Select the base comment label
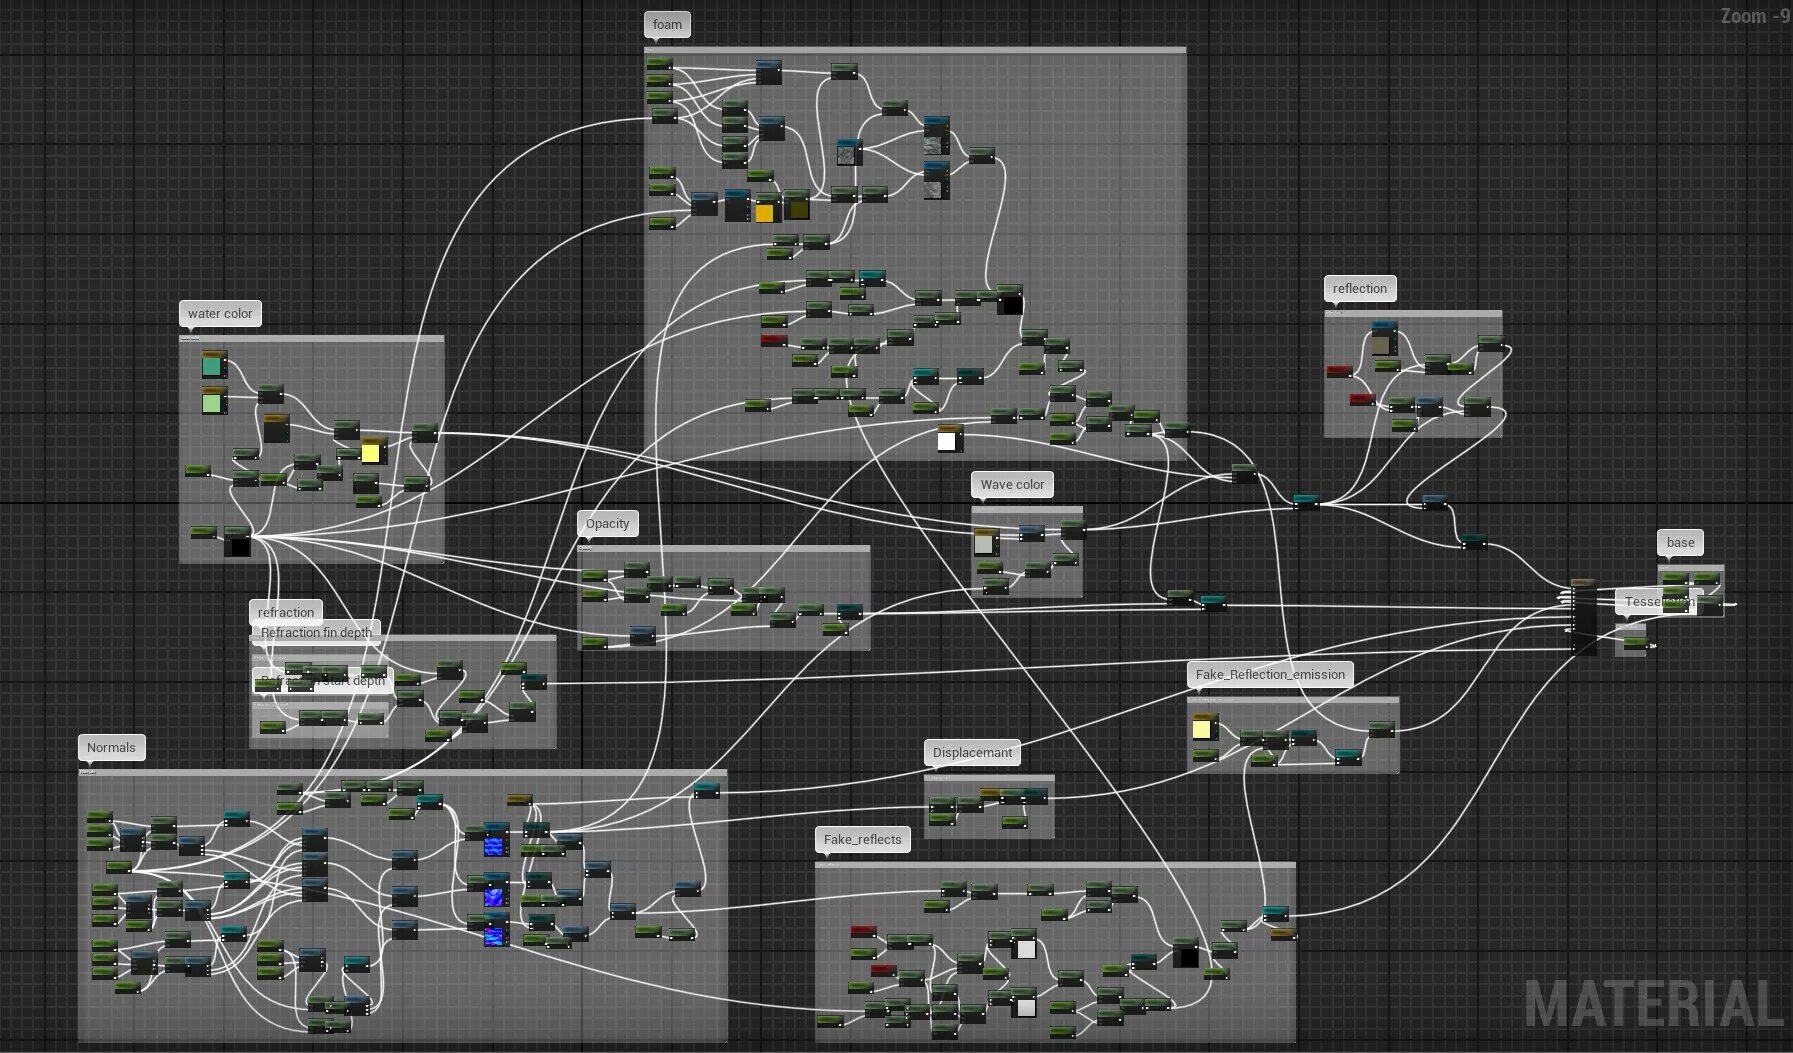 point(1681,542)
